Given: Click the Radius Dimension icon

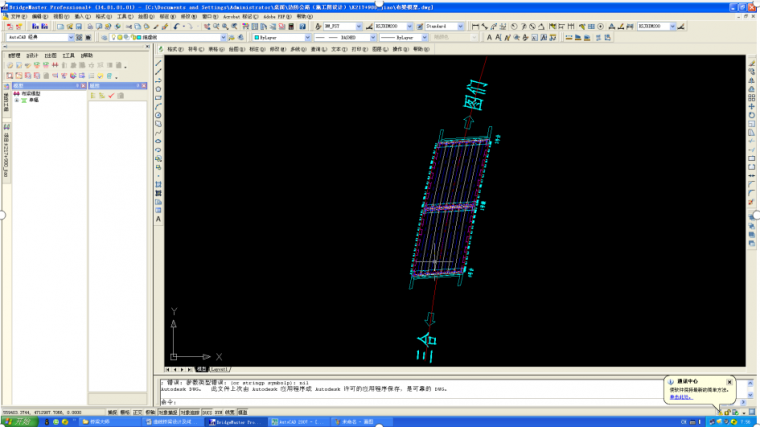Looking at the screenshot, I should (514, 26).
